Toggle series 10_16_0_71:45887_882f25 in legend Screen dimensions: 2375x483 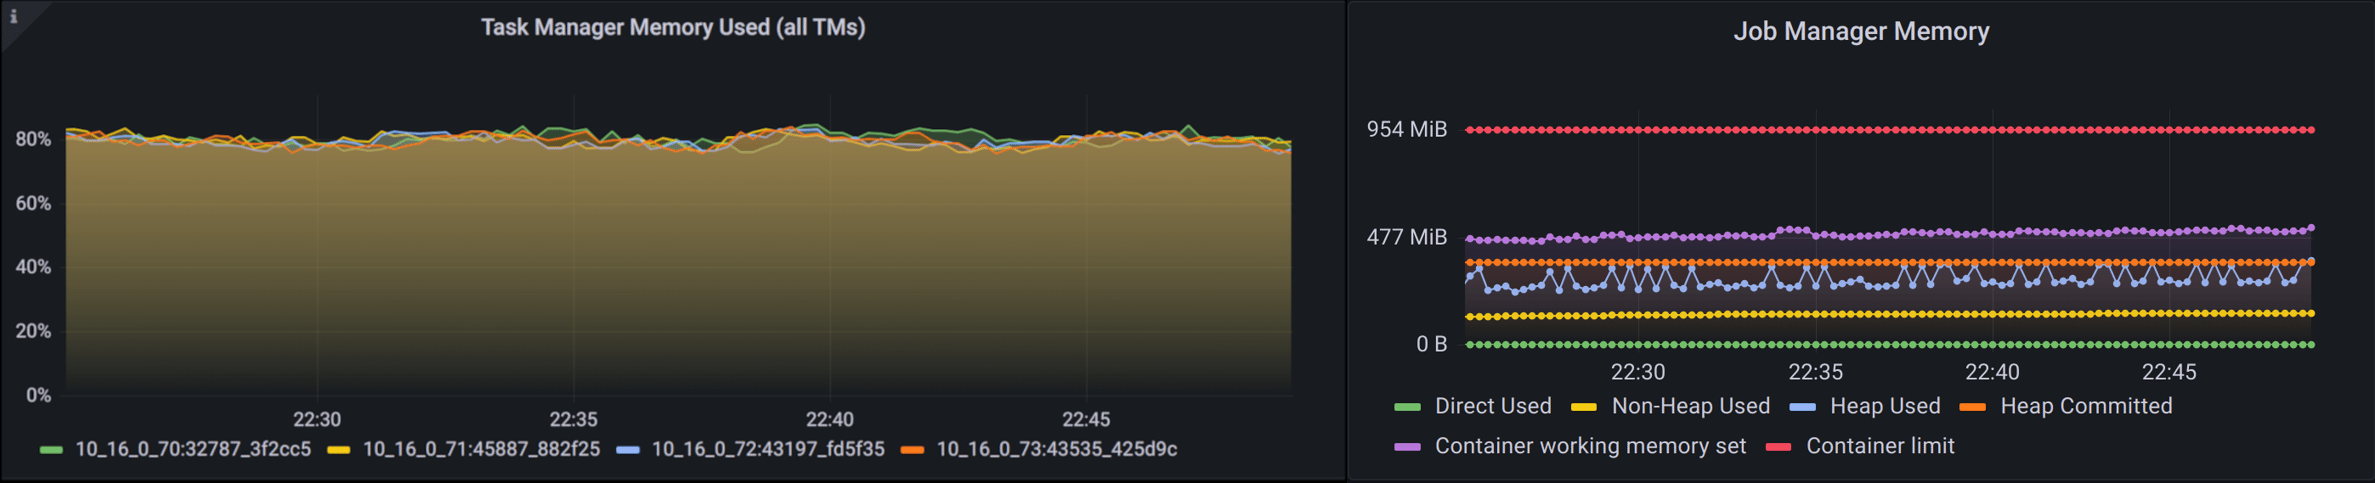tap(480, 450)
